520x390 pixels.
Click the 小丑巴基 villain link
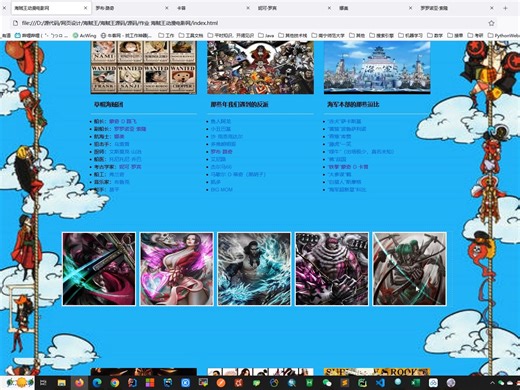coord(221,129)
